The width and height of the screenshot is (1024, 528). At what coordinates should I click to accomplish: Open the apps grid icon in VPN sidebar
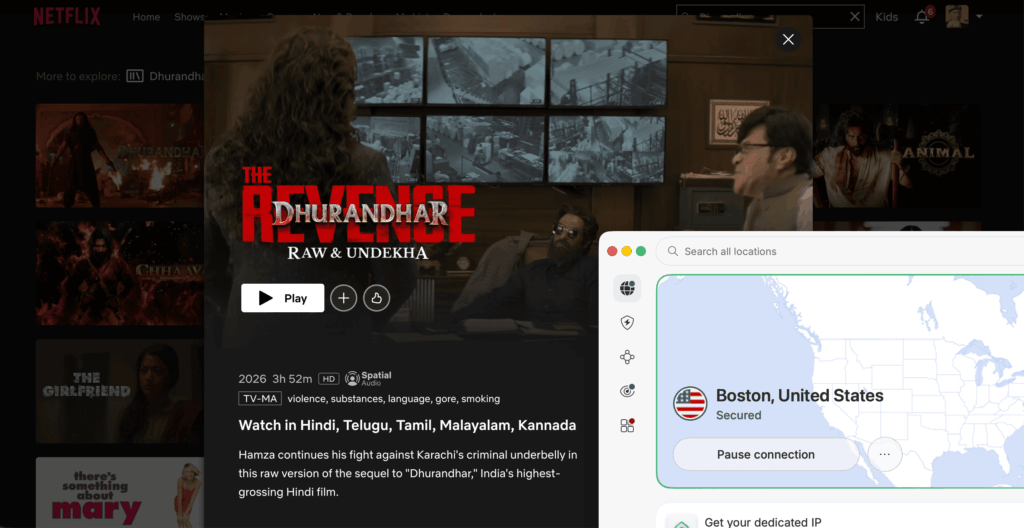627,425
